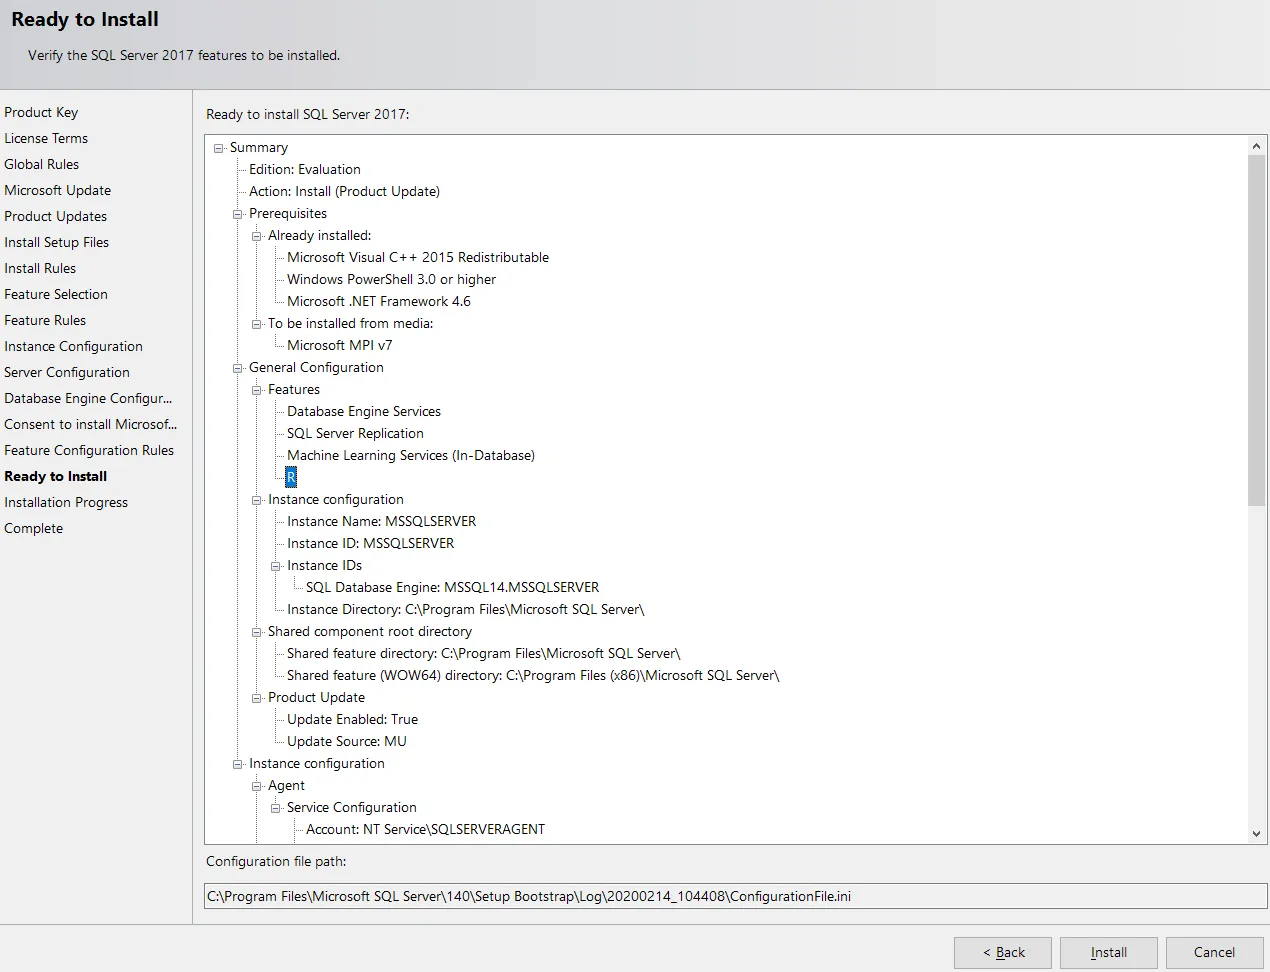Select the Instance Directory tree item
The height and width of the screenshot is (972, 1270).
point(466,609)
